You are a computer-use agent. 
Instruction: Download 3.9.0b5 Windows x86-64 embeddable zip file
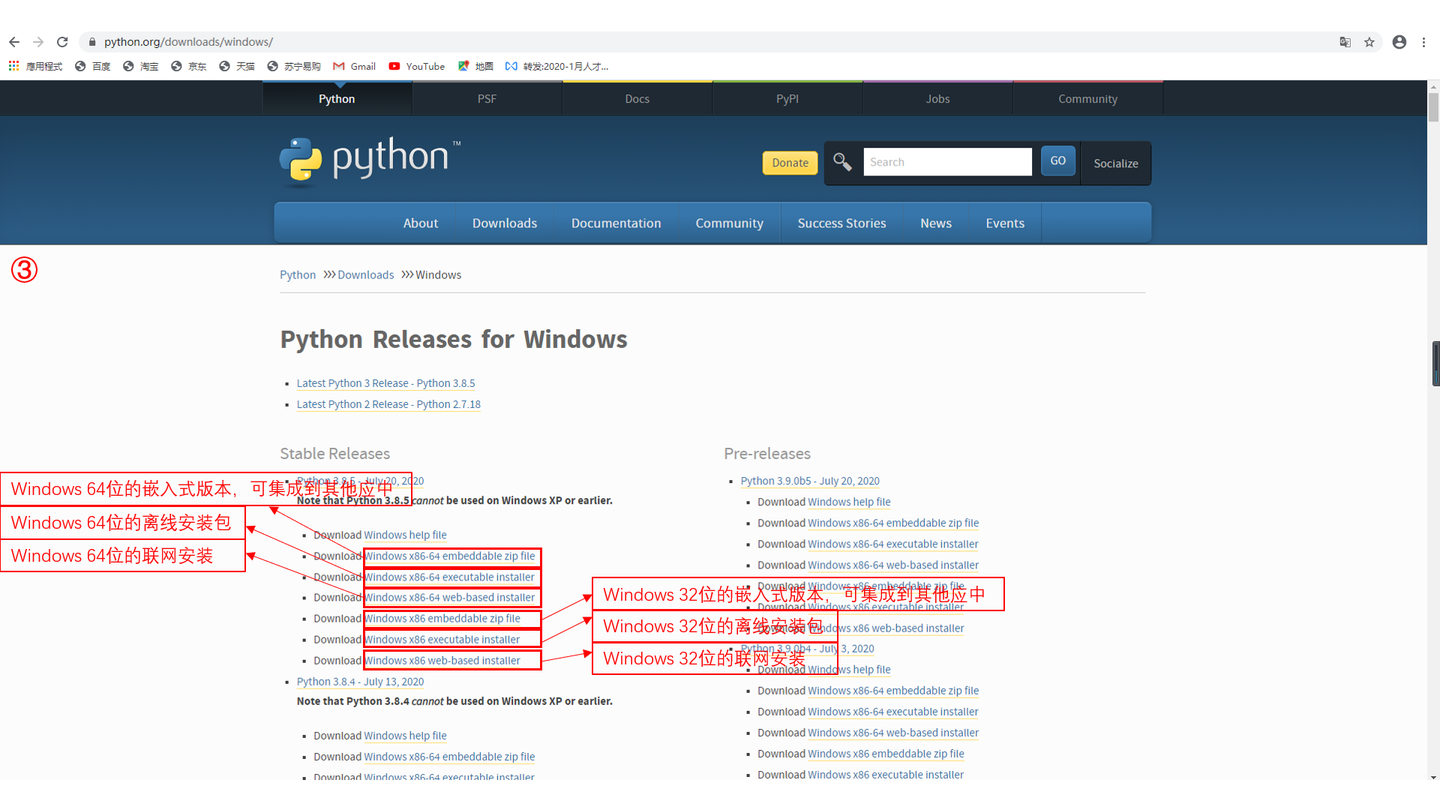(x=893, y=523)
